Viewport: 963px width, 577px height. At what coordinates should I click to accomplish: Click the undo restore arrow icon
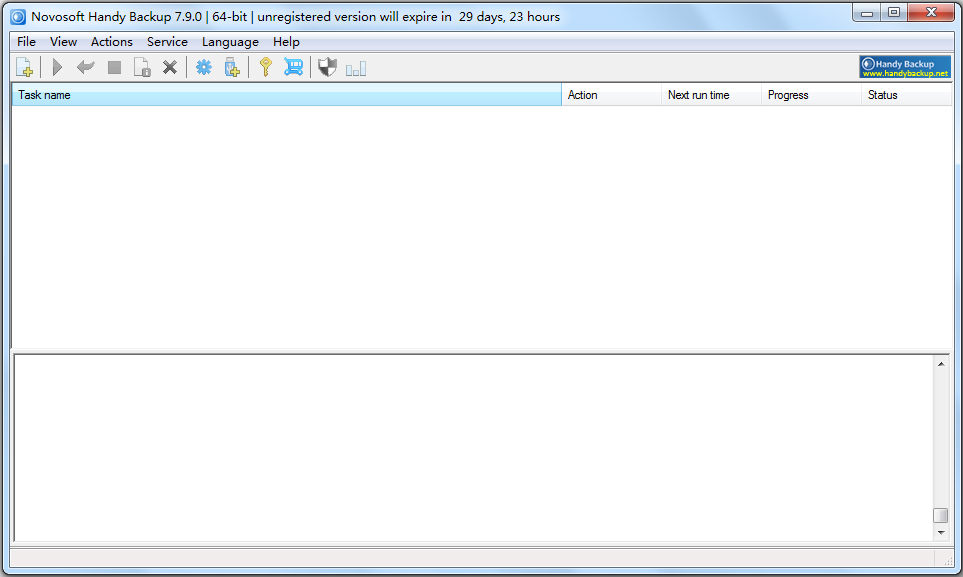tap(85, 66)
